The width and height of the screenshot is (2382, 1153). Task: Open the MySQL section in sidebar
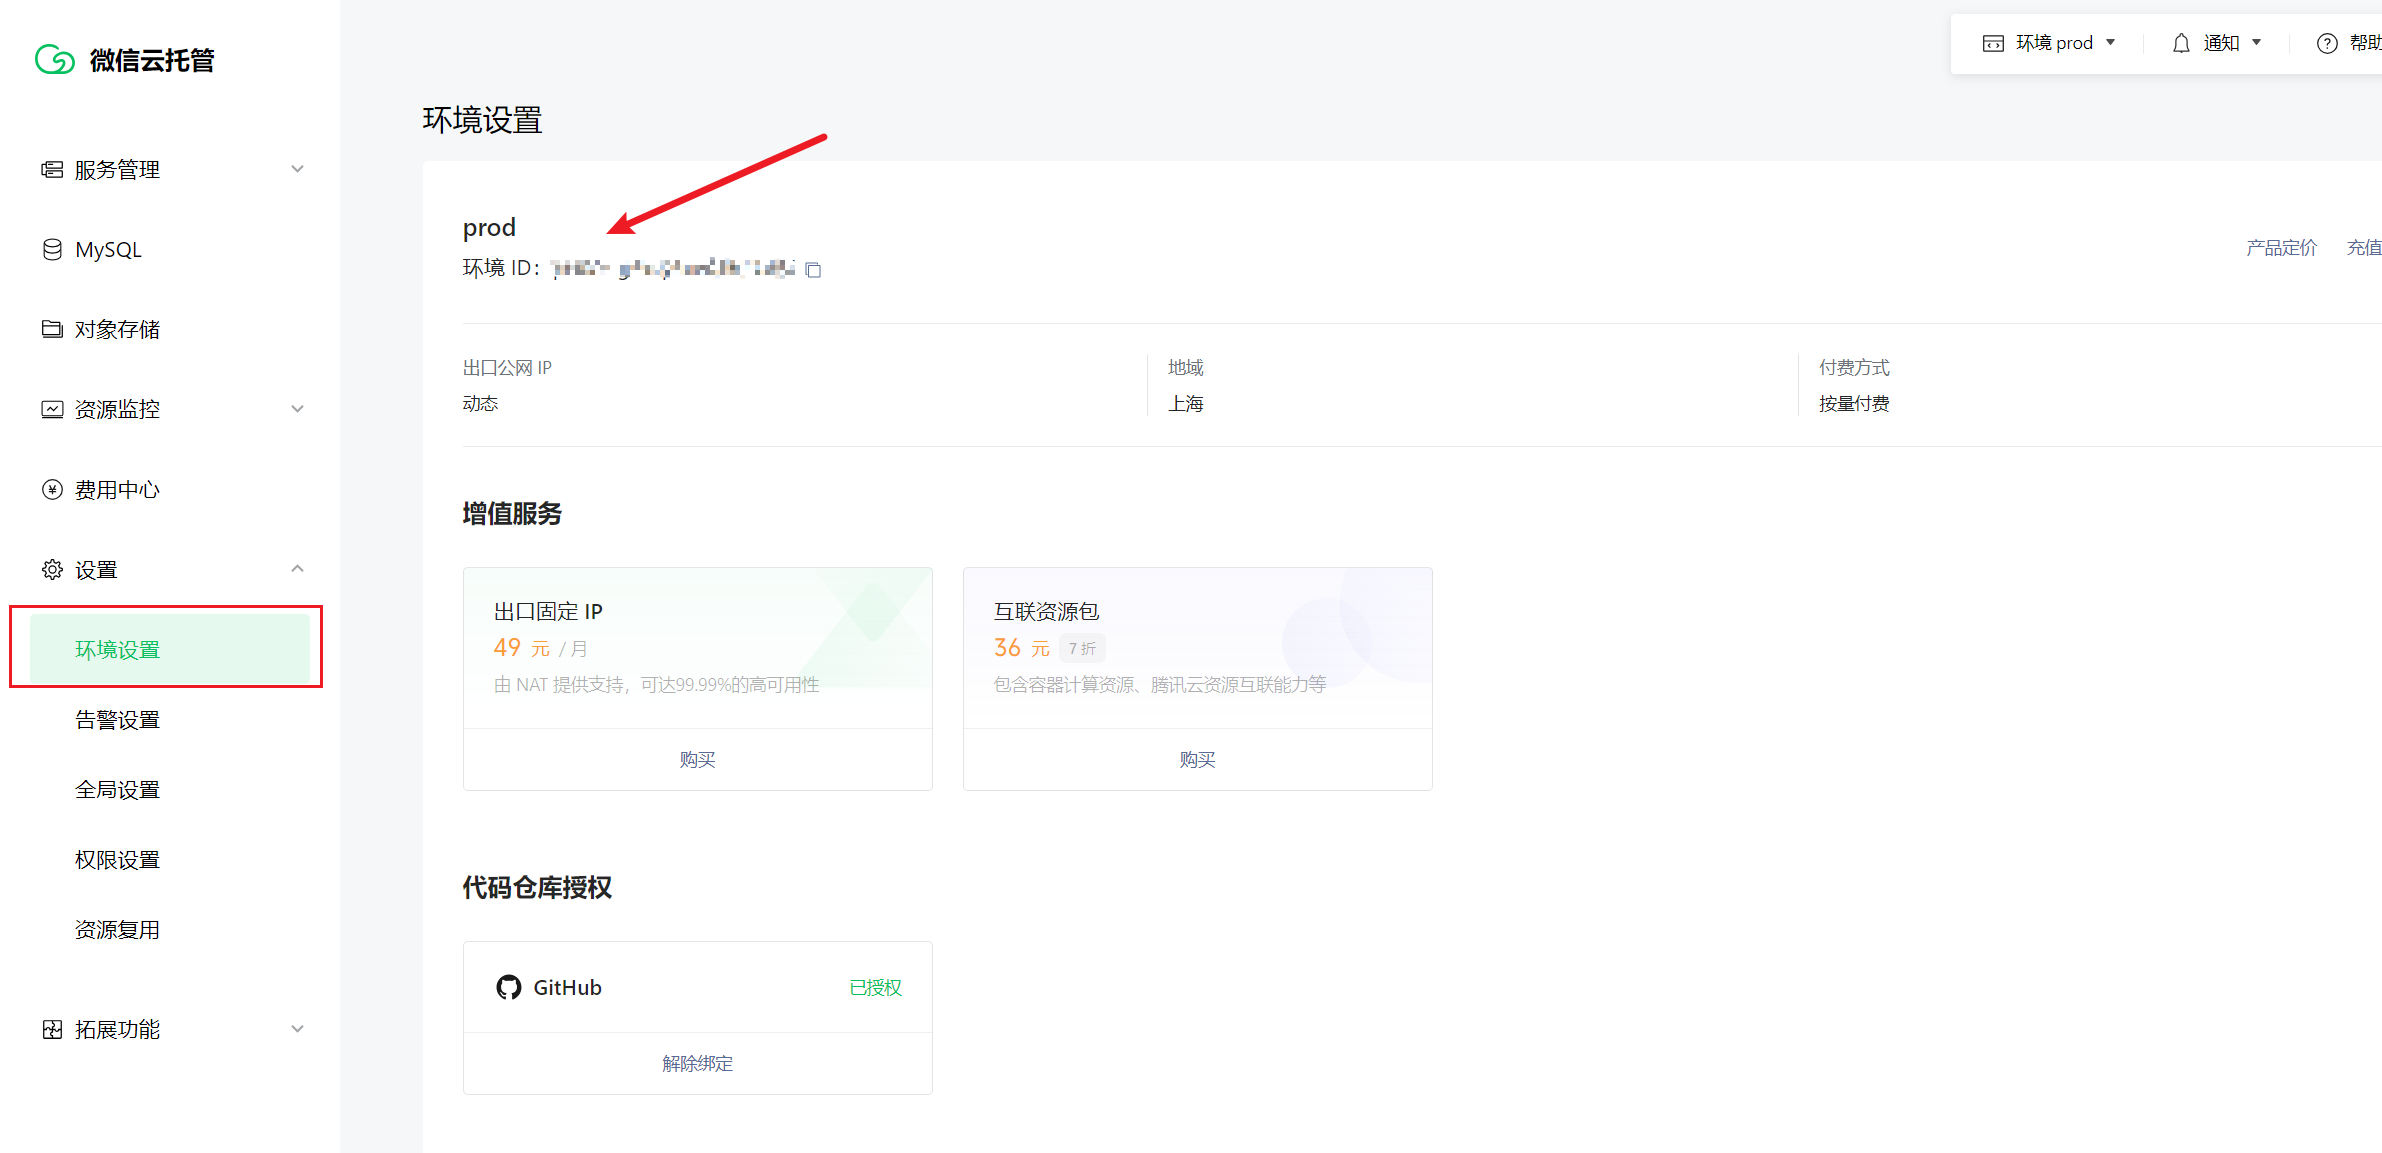[107, 249]
